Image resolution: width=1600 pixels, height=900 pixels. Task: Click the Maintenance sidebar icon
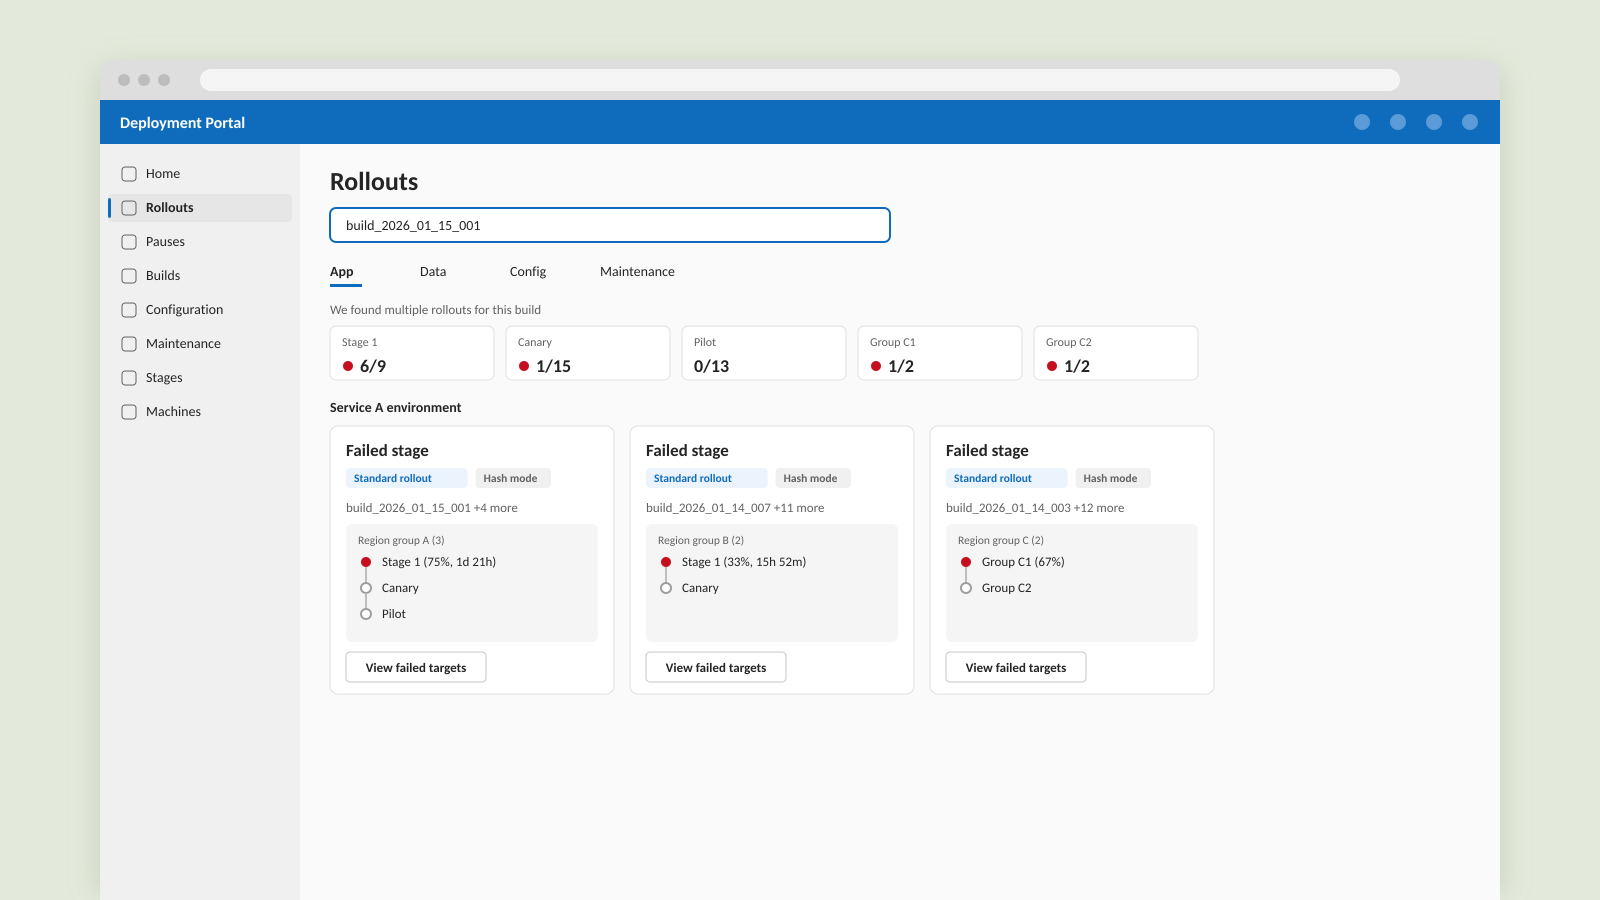[x=129, y=344]
